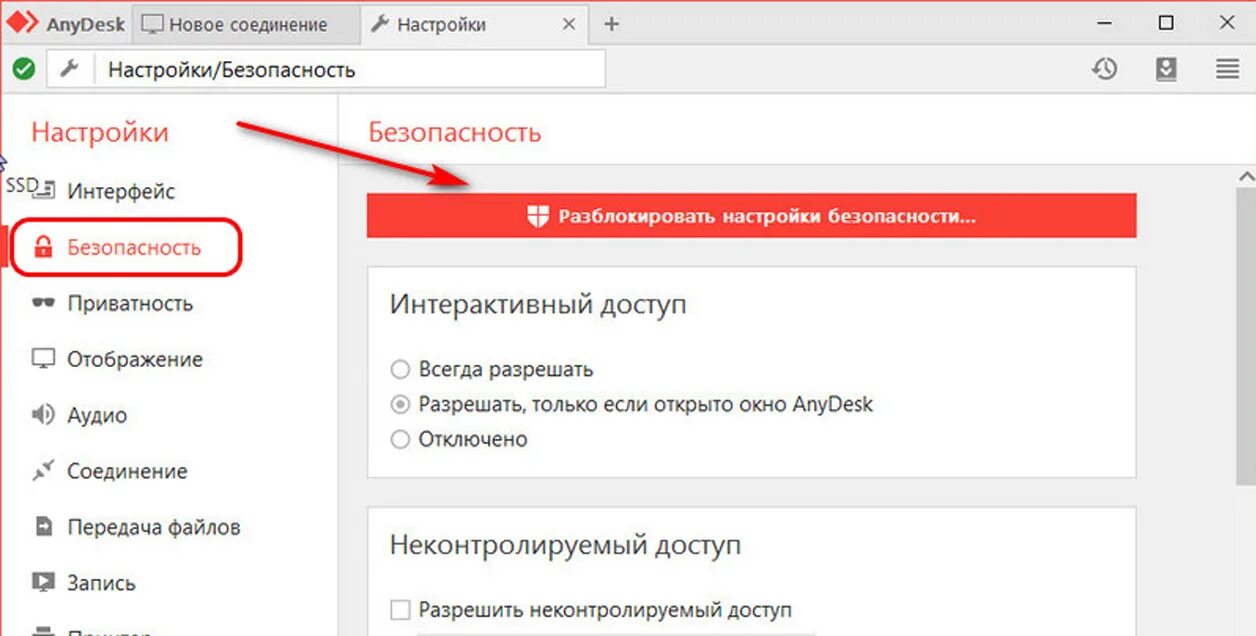This screenshot has height=636, width=1256.
Task: Open the session history clock icon
Action: [x=1104, y=69]
